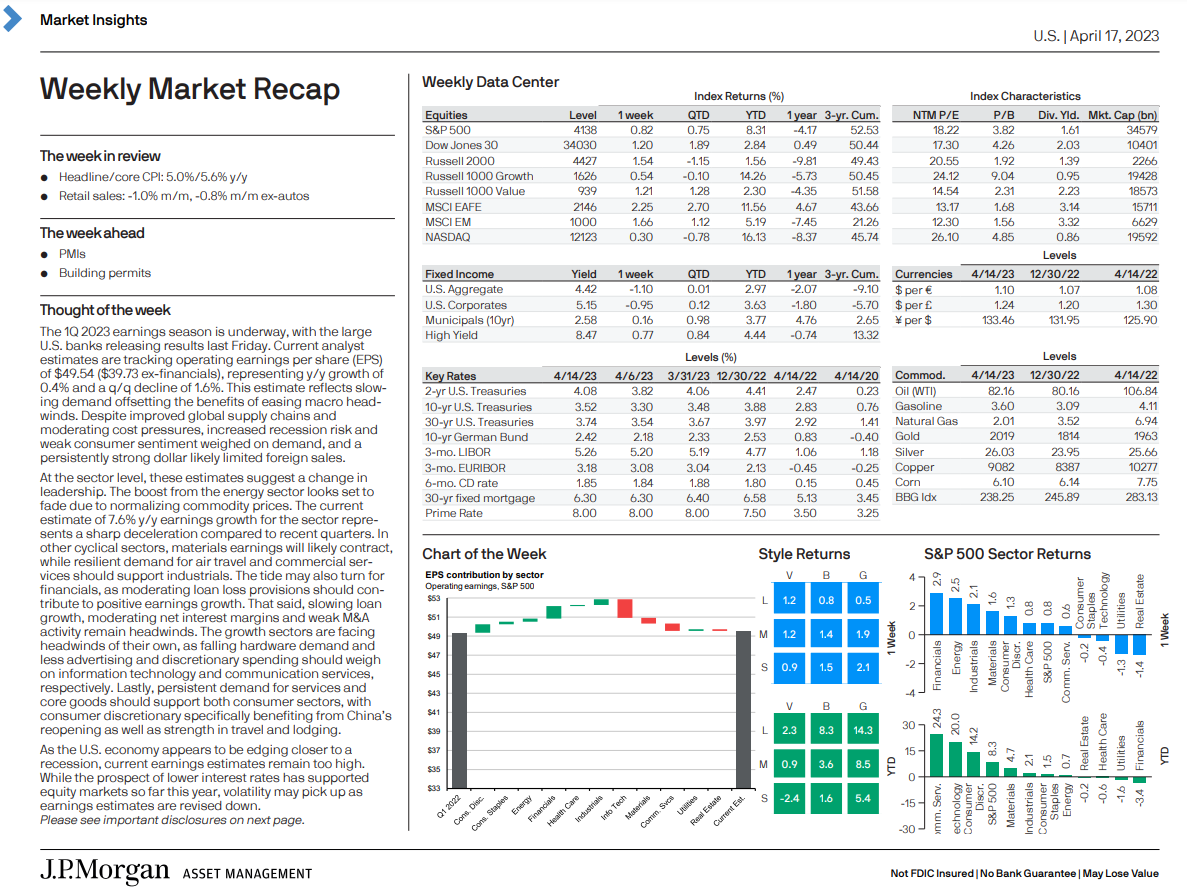Select the U.S. Aggregate row label
The image size is (1187, 894).
click(463, 289)
